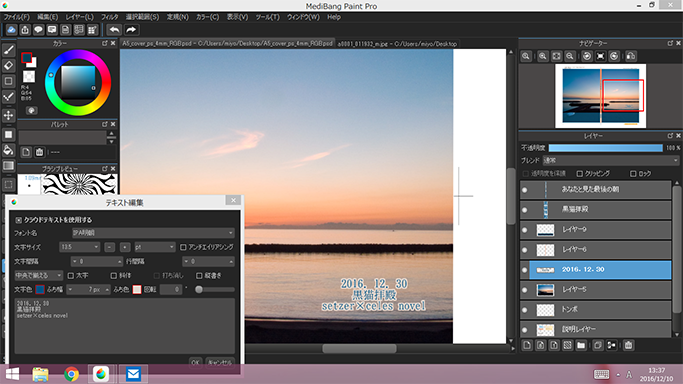The width and height of the screenshot is (683, 384).
Task: Select the Bucket fill tool
Action: (x=8, y=150)
